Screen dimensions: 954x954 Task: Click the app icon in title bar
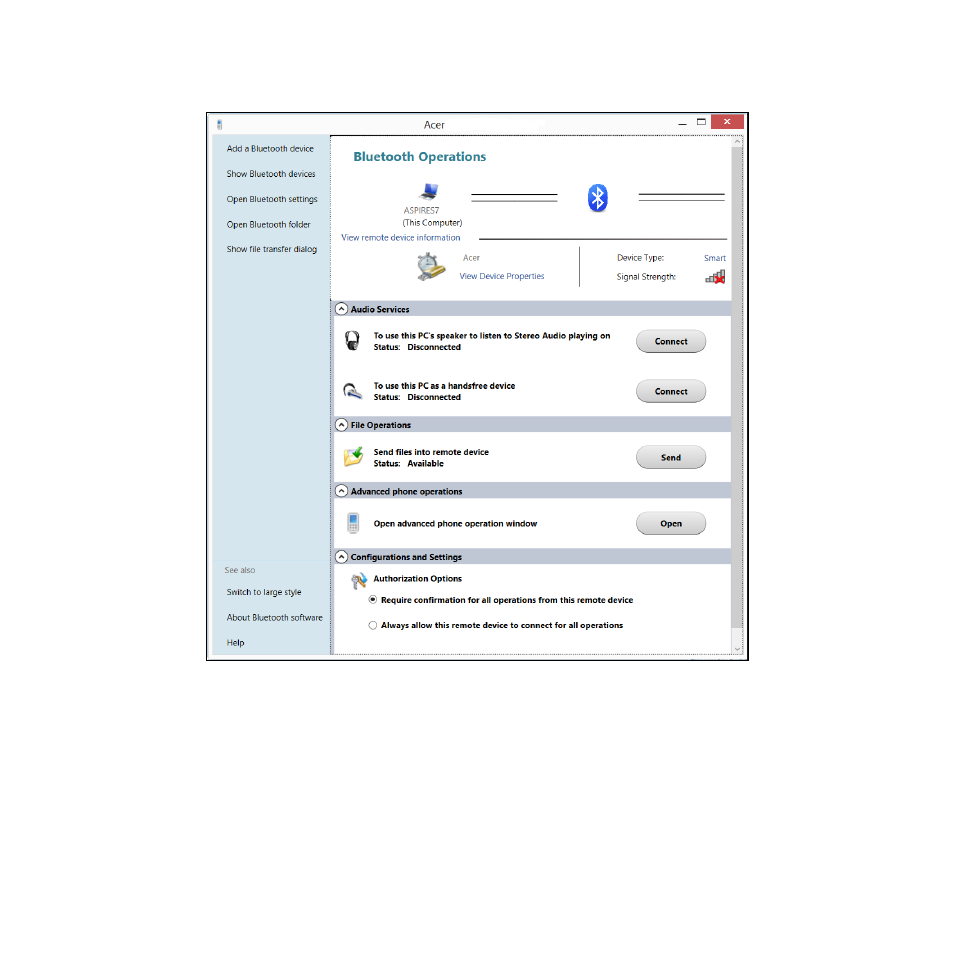pos(220,125)
